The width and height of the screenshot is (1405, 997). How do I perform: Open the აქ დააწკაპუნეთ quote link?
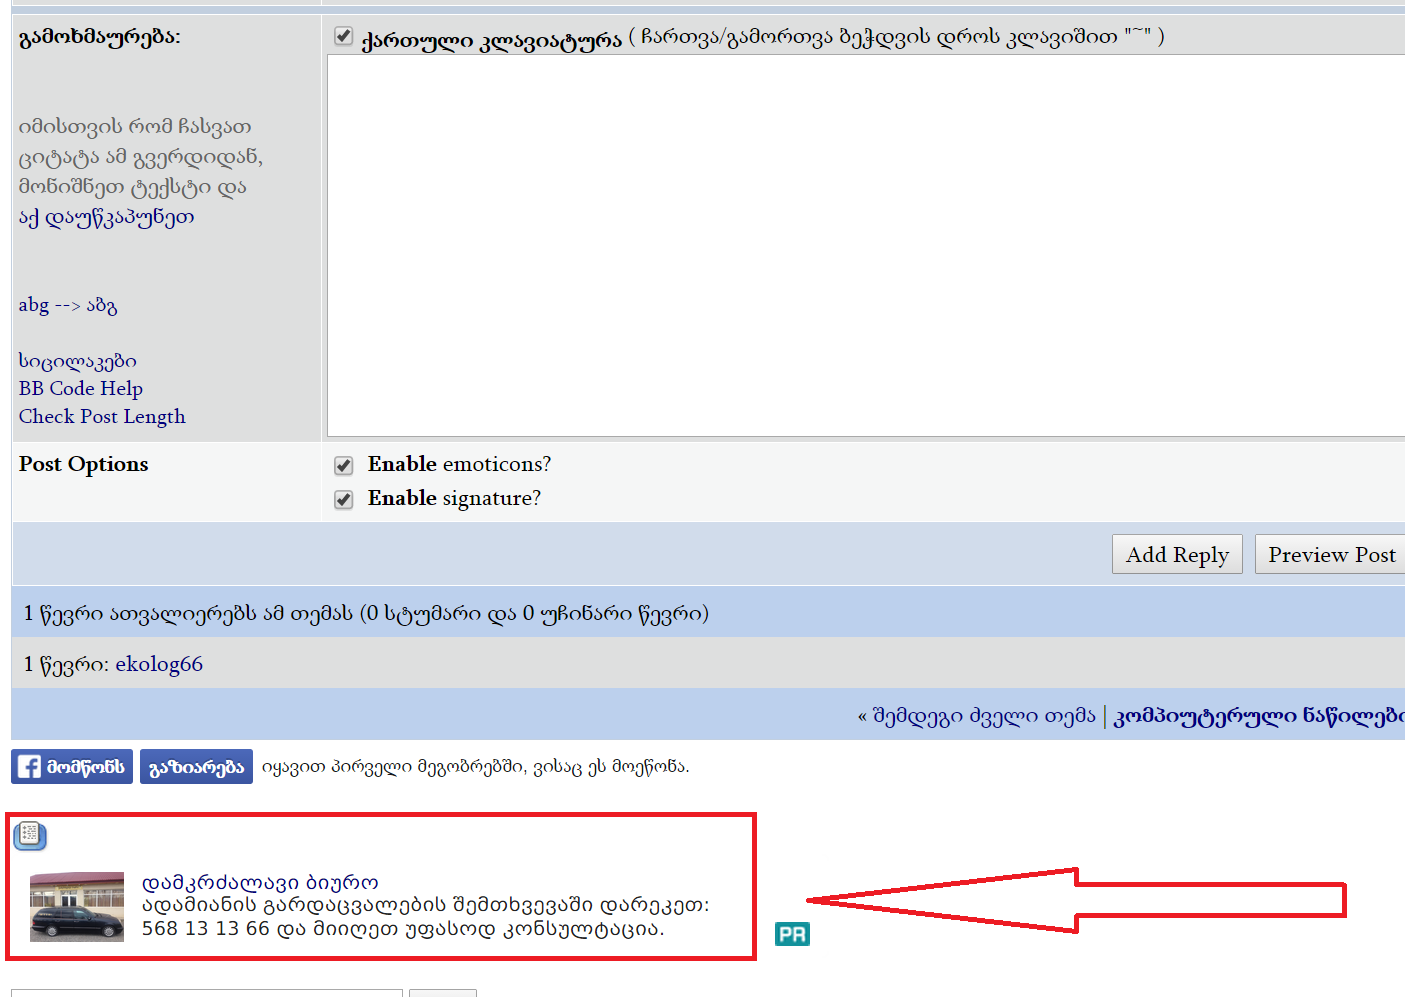(x=106, y=217)
